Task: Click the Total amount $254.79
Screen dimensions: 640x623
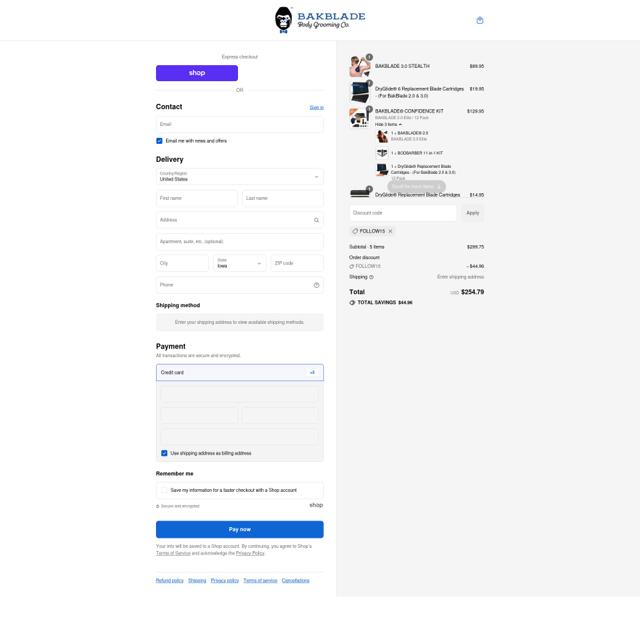Action: click(x=472, y=292)
